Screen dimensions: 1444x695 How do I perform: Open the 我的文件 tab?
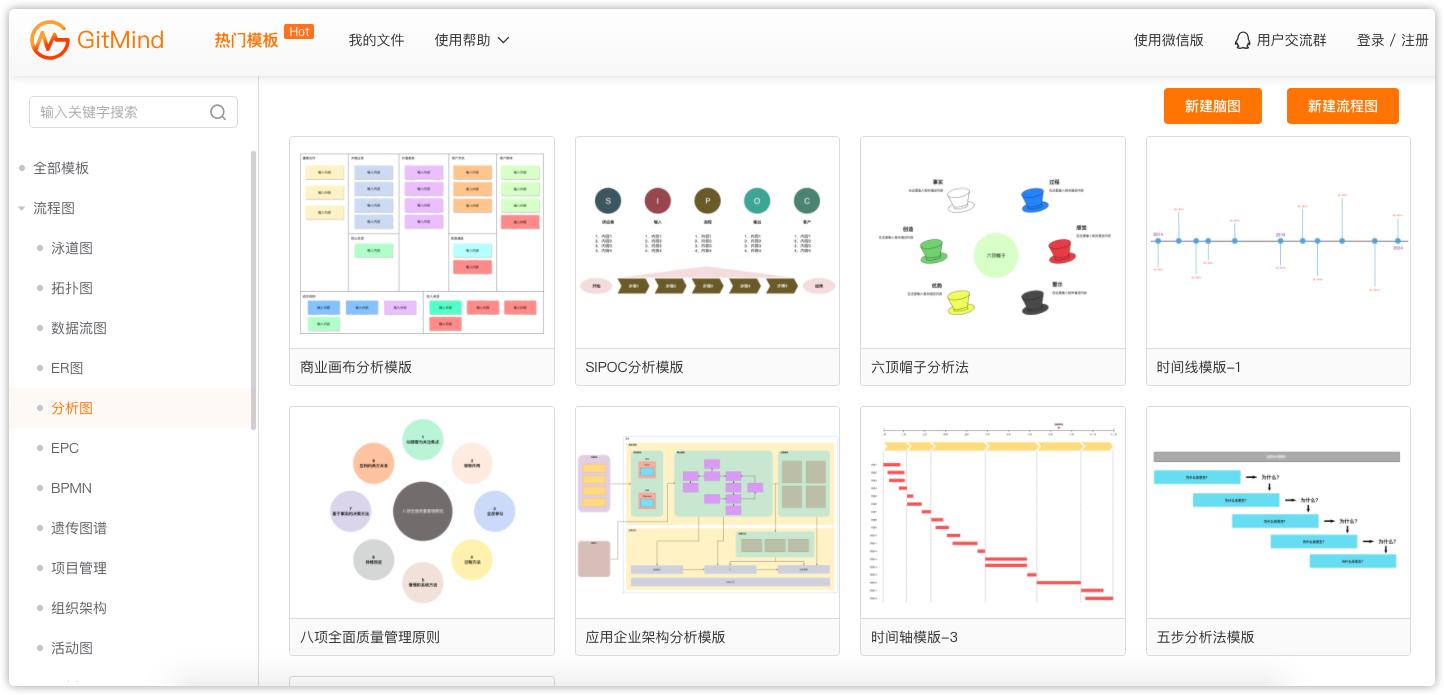(375, 40)
